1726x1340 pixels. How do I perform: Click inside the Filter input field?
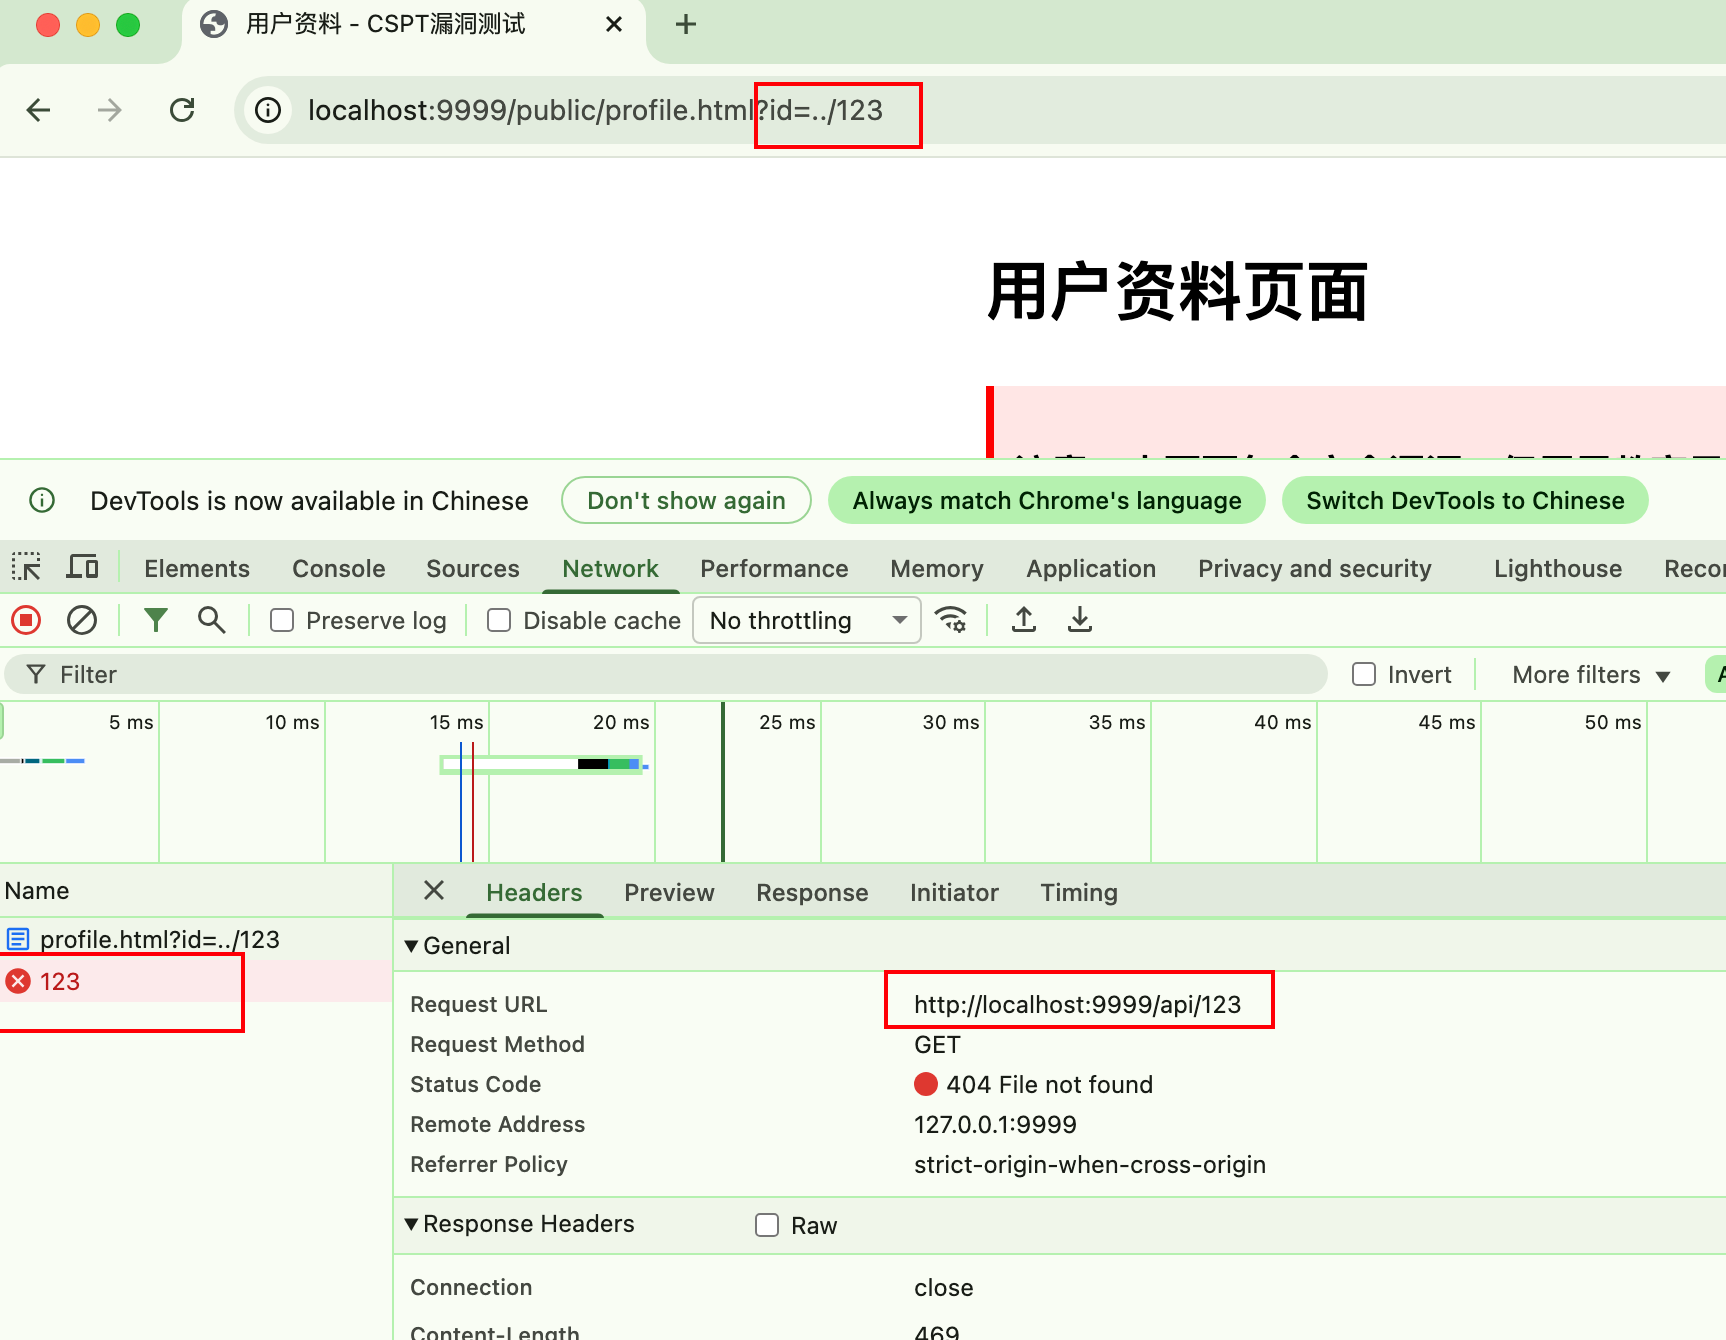point(400,674)
